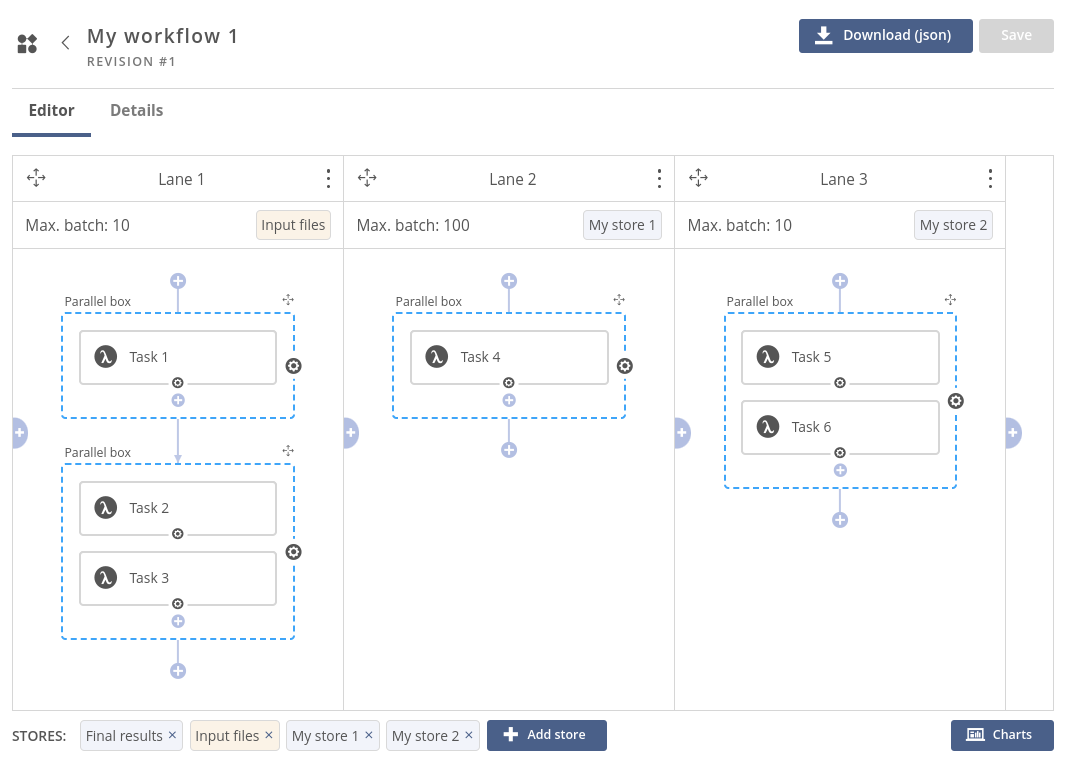Open Task 5 settings gear
This screenshot has width=1070, height=777.
[840, 383]
